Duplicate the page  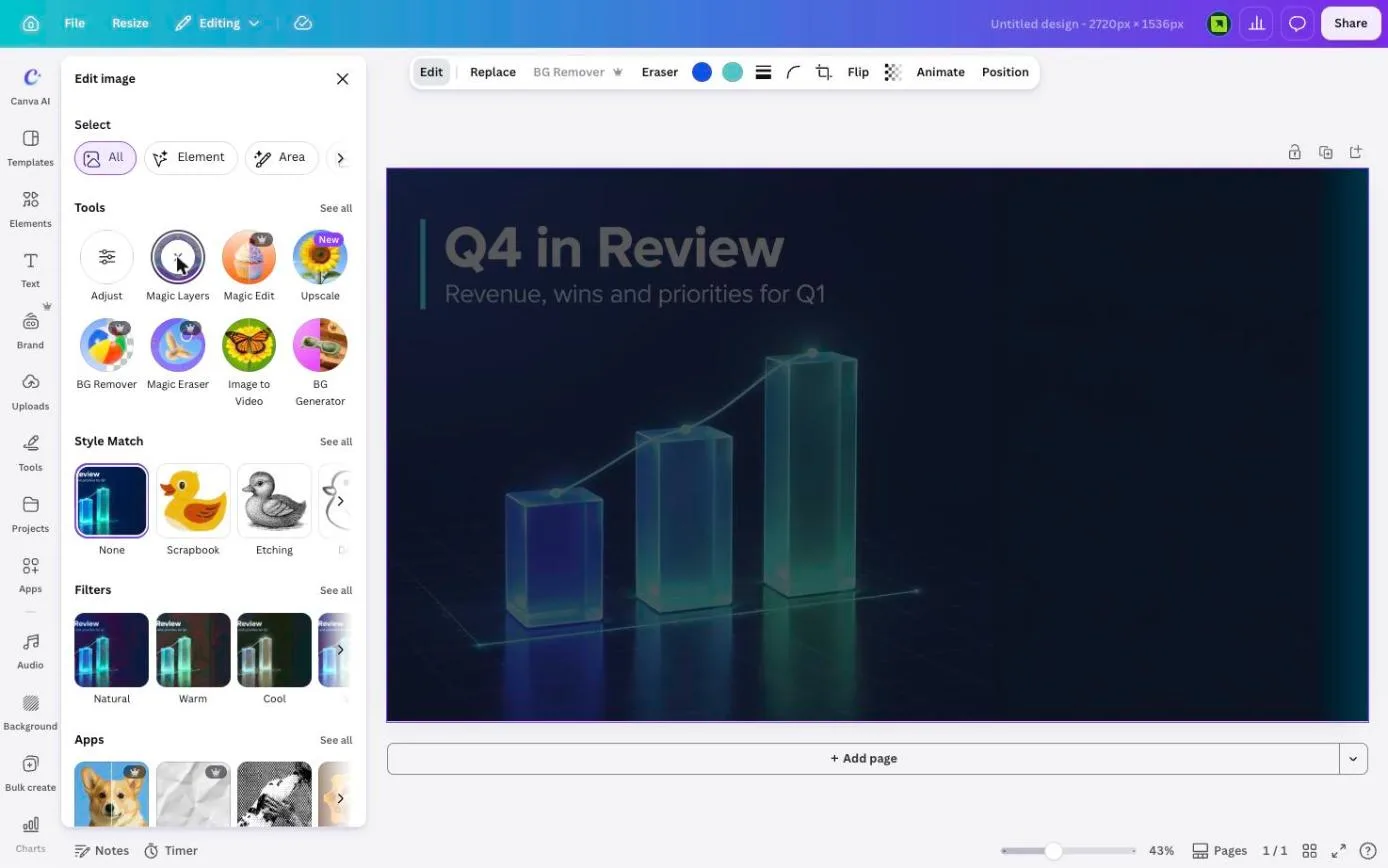pyautogui.click(x=1326, y=152)
